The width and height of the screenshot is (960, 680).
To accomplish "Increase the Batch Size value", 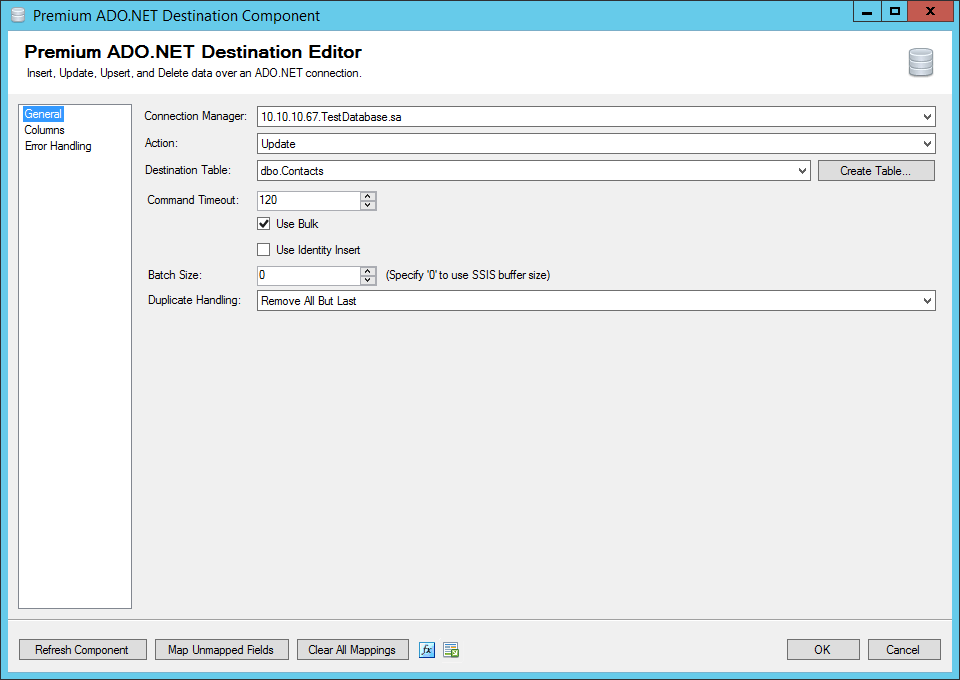I will pos(367,271).
